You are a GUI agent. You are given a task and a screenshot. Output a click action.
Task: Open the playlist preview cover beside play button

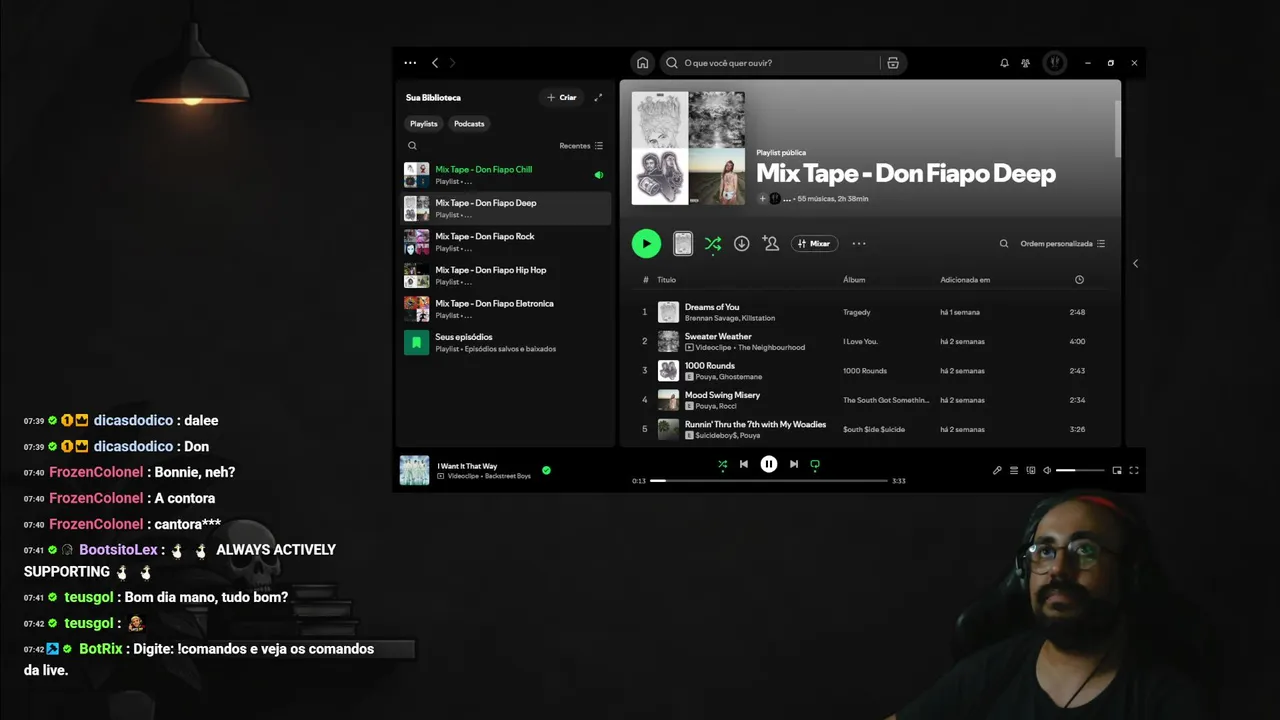(x=683, y=243)
